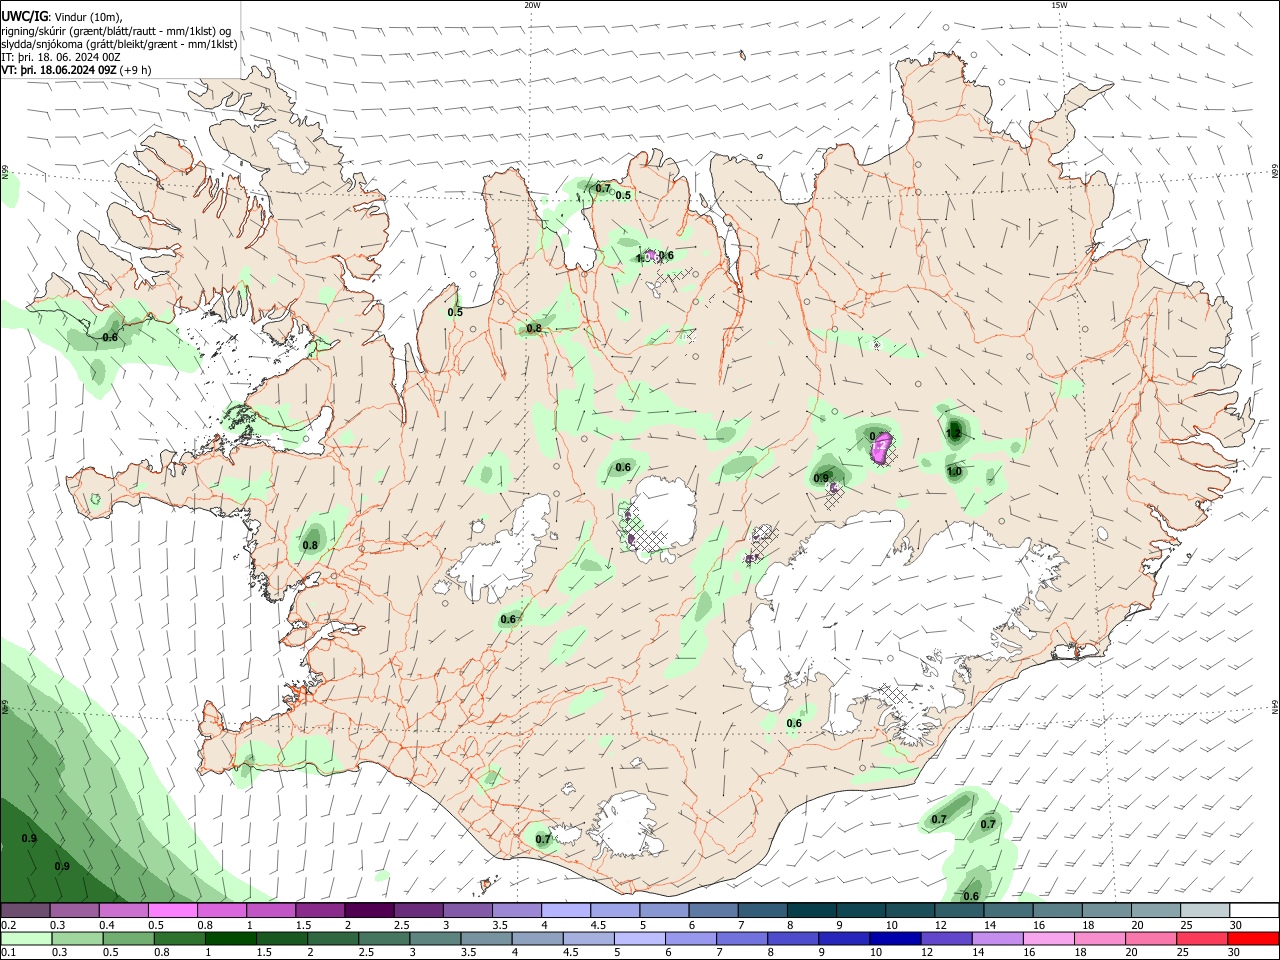This screenshot has width=1280, height=960.
Task: Pick the bright red 30 swatch in lower legend
Action: click(x=1253, y=938)
